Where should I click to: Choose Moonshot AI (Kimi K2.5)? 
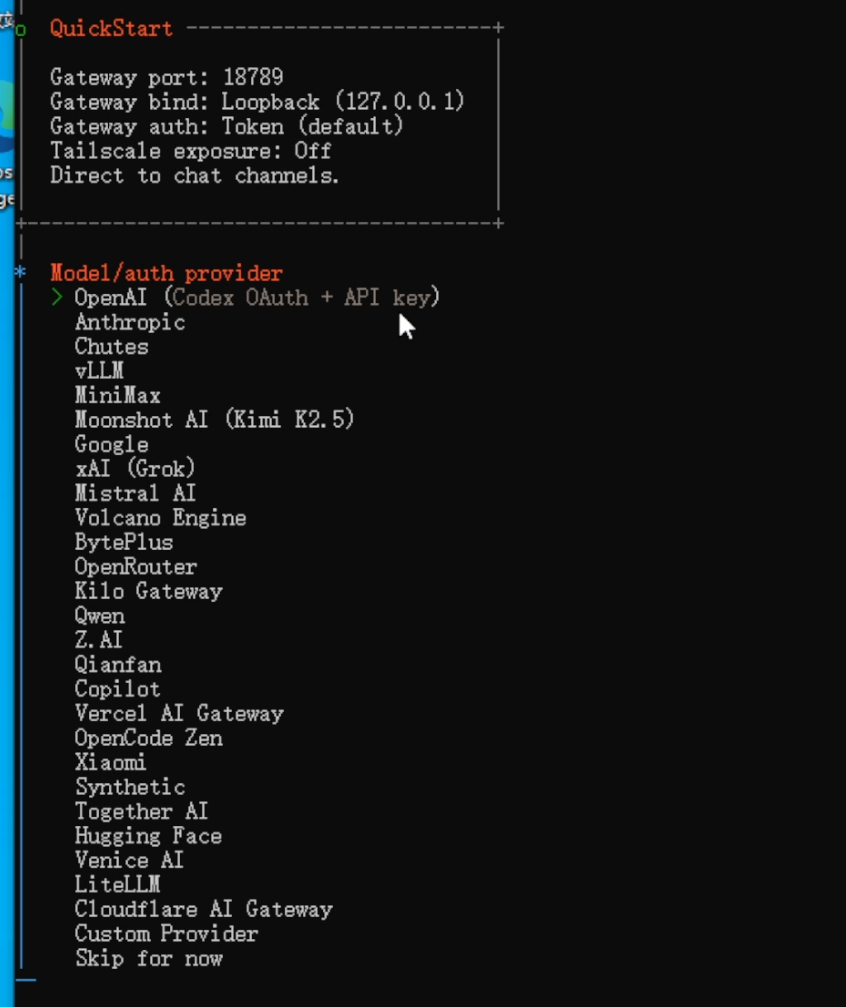click(x=214, y=420)
